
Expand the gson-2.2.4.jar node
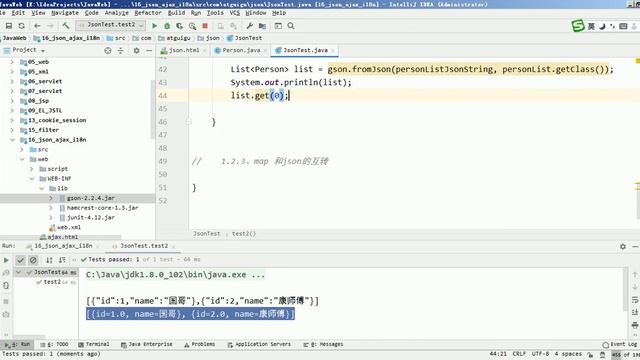pos(51,198)
